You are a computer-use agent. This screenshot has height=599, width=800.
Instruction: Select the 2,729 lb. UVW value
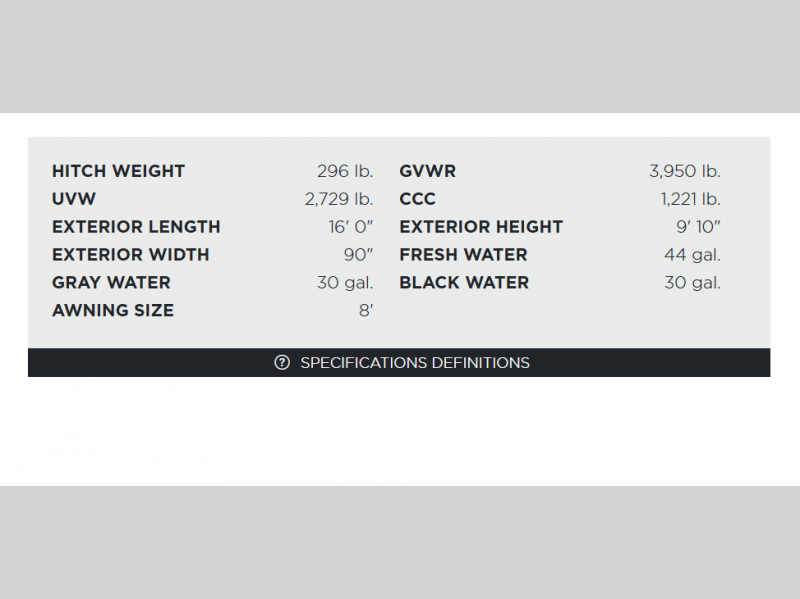(339, 199)
